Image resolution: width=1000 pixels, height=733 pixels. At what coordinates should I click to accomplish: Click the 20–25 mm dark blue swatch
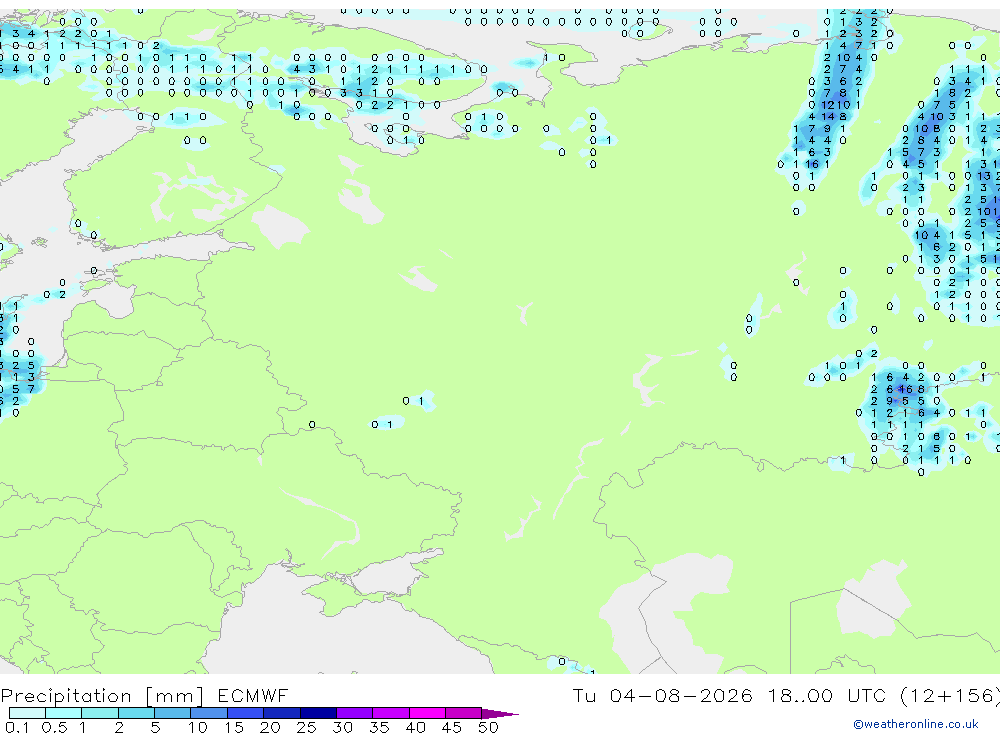click(281, 713)
